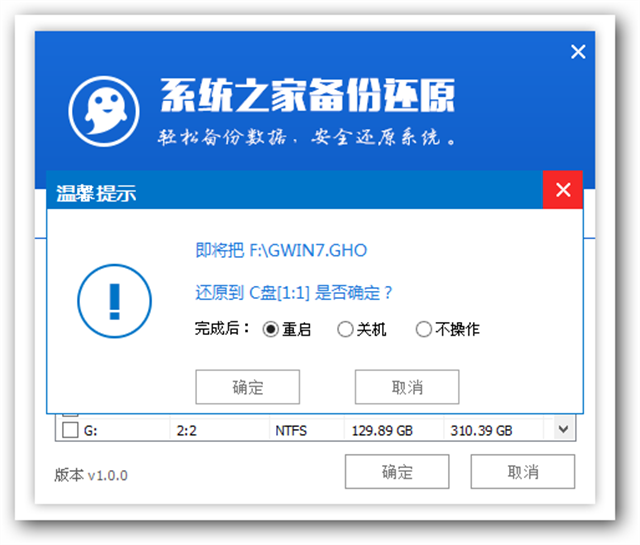This screenshot has width=640, height=545.
Task: Close the 温馨提示 dialog with red X
Action: click(563, 190)
